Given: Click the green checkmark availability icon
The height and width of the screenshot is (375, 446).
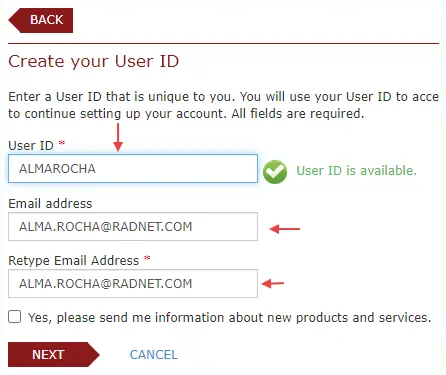Looking at the screenshot, I should (x=275, y=172).
